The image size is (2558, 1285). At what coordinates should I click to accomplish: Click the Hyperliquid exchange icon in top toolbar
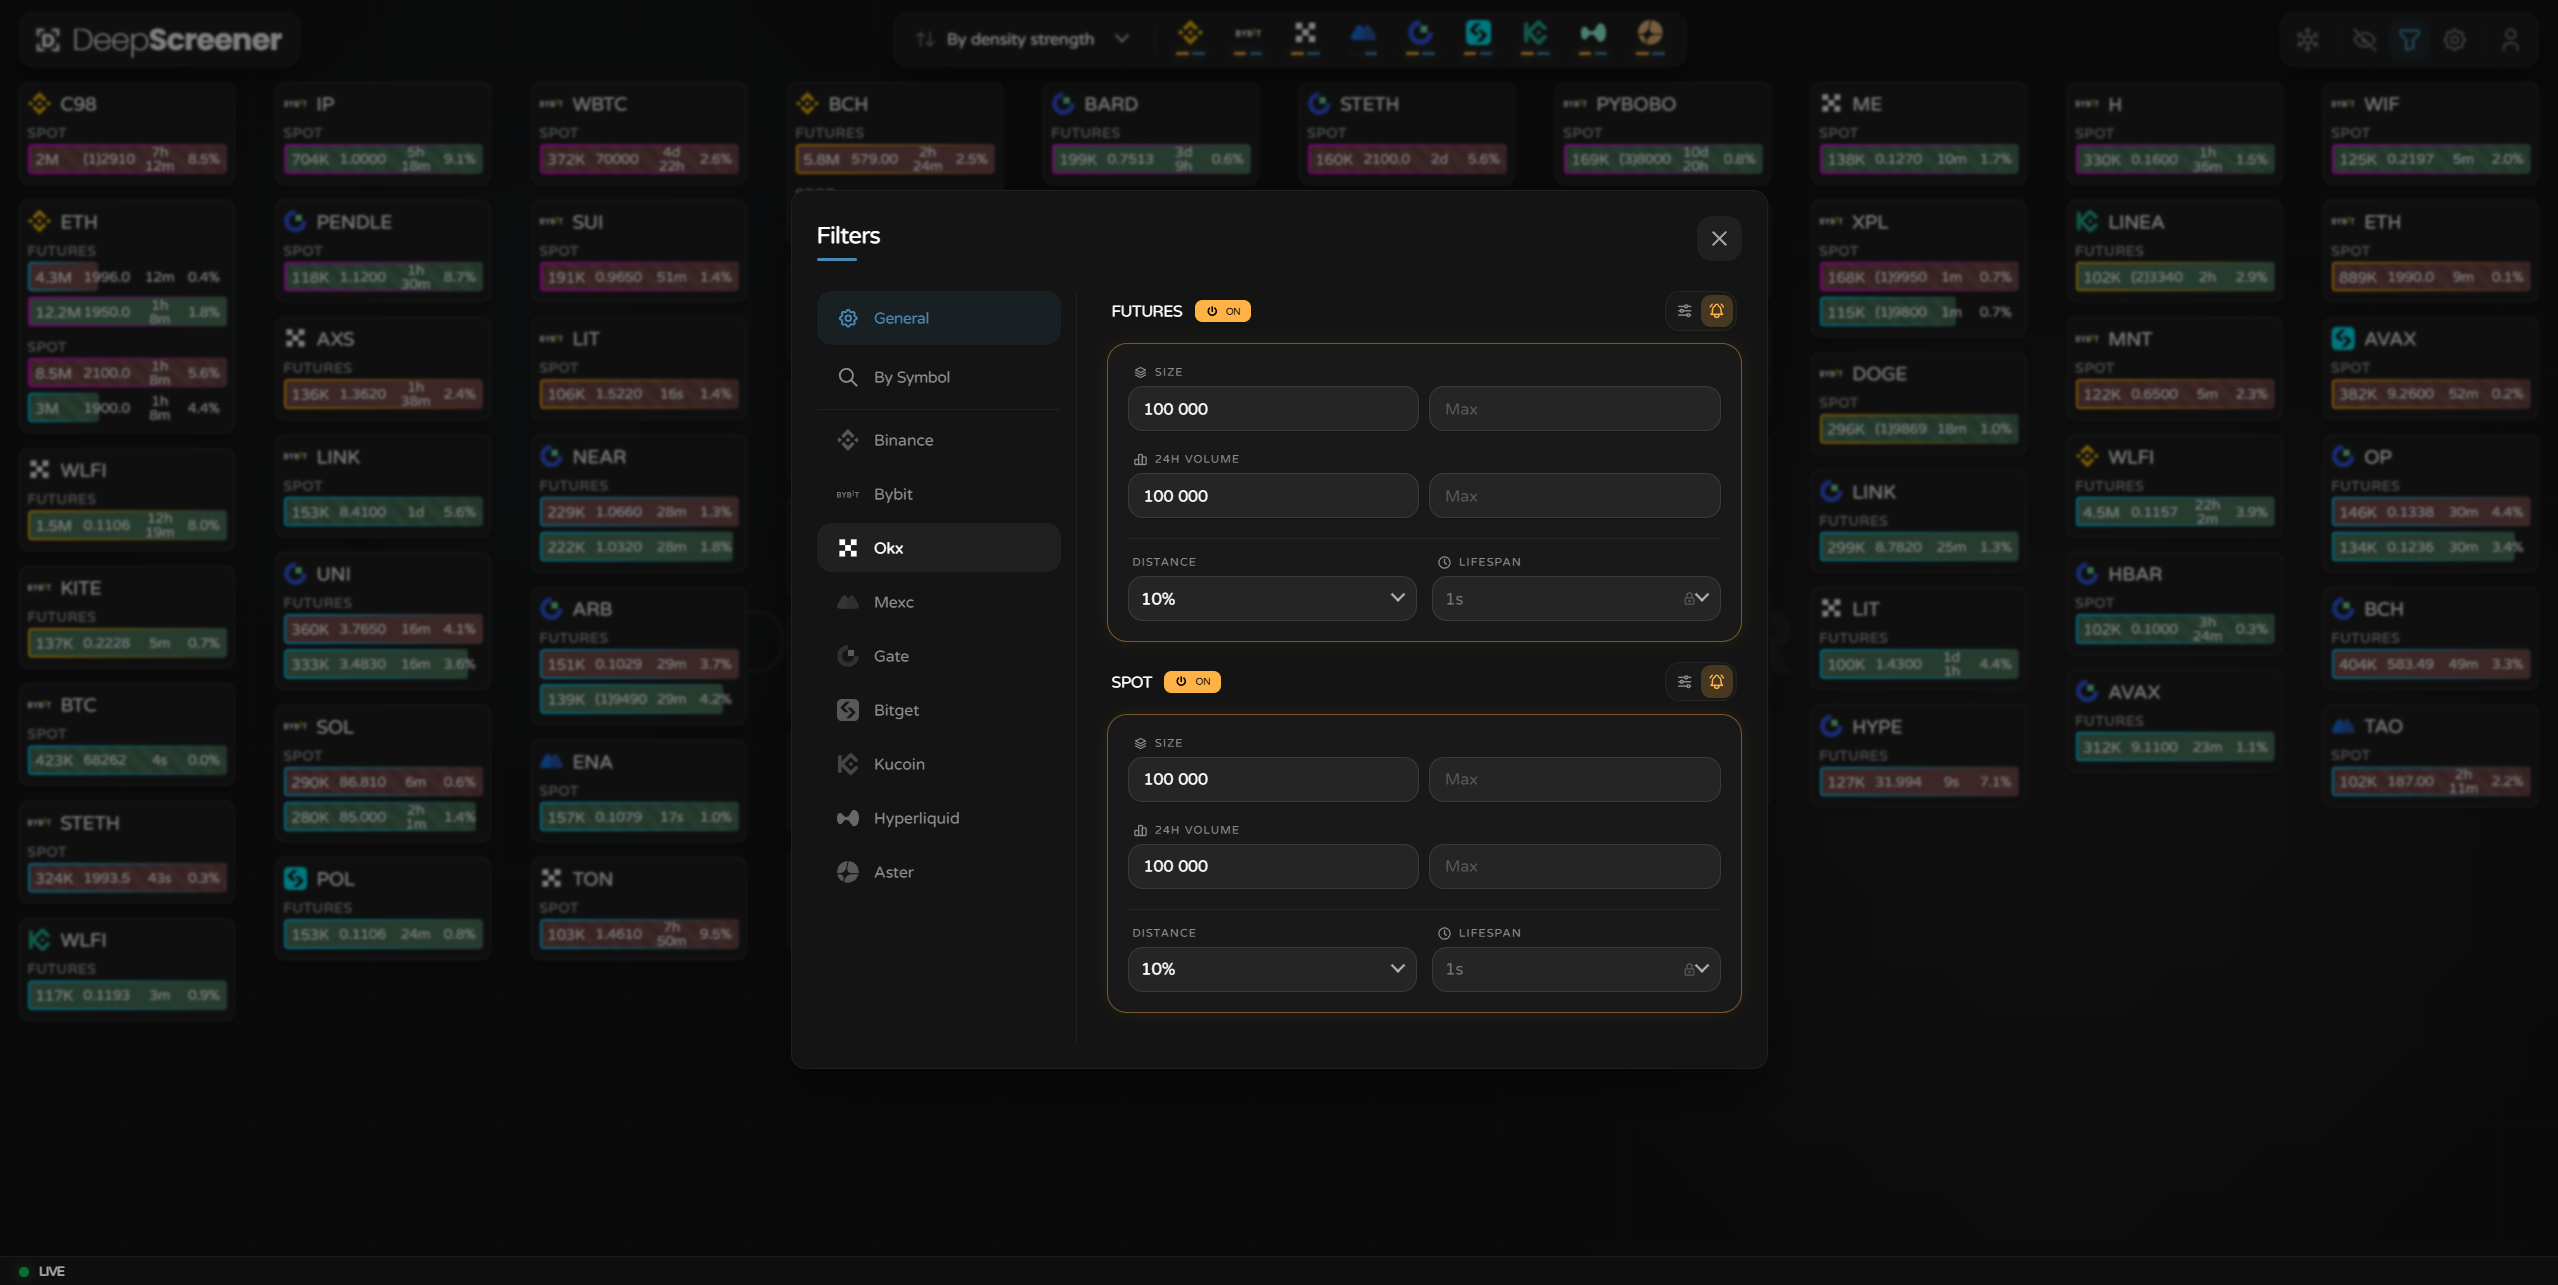(x=1593, y=37)
